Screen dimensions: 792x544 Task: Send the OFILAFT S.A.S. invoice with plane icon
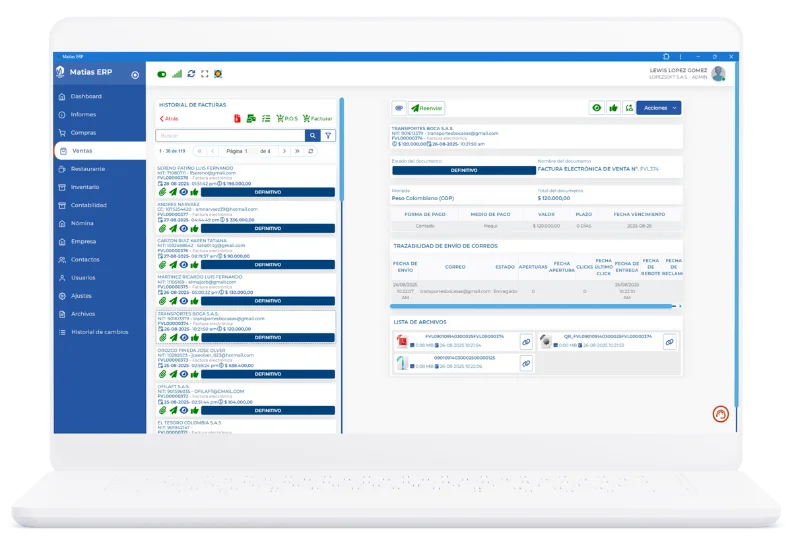point(173,411)
